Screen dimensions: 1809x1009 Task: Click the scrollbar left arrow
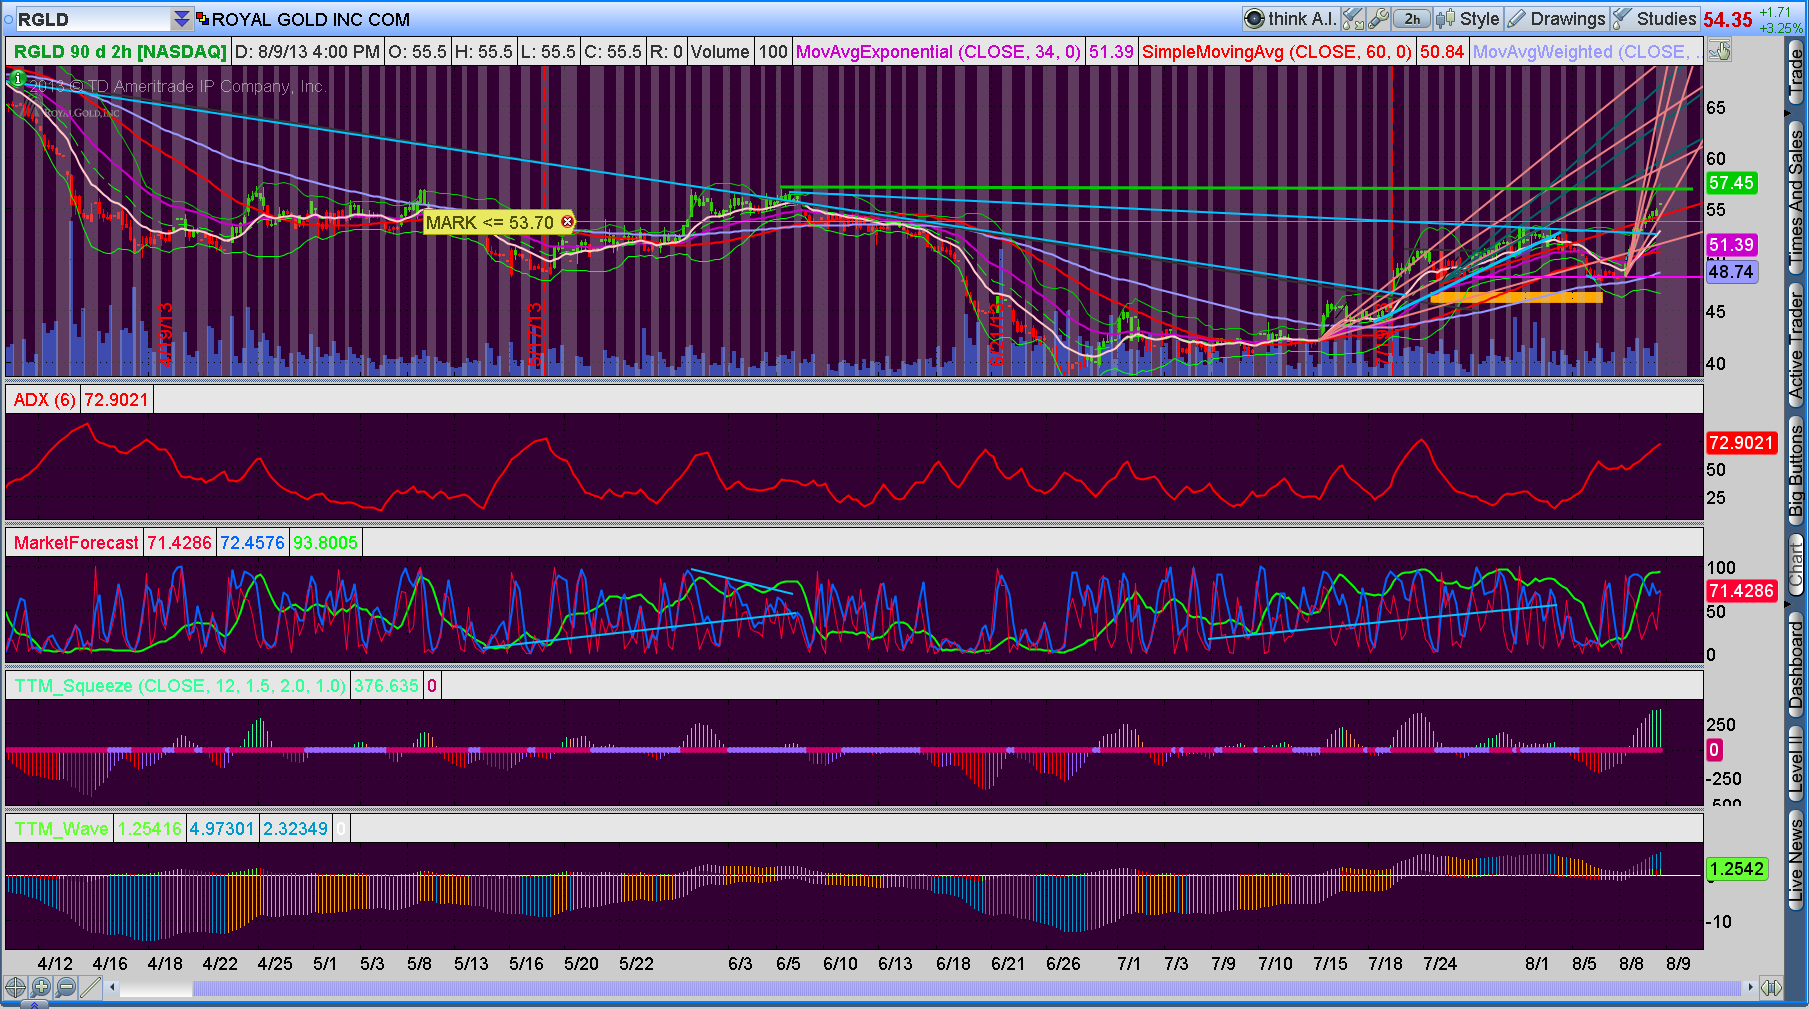pos(113,988)
